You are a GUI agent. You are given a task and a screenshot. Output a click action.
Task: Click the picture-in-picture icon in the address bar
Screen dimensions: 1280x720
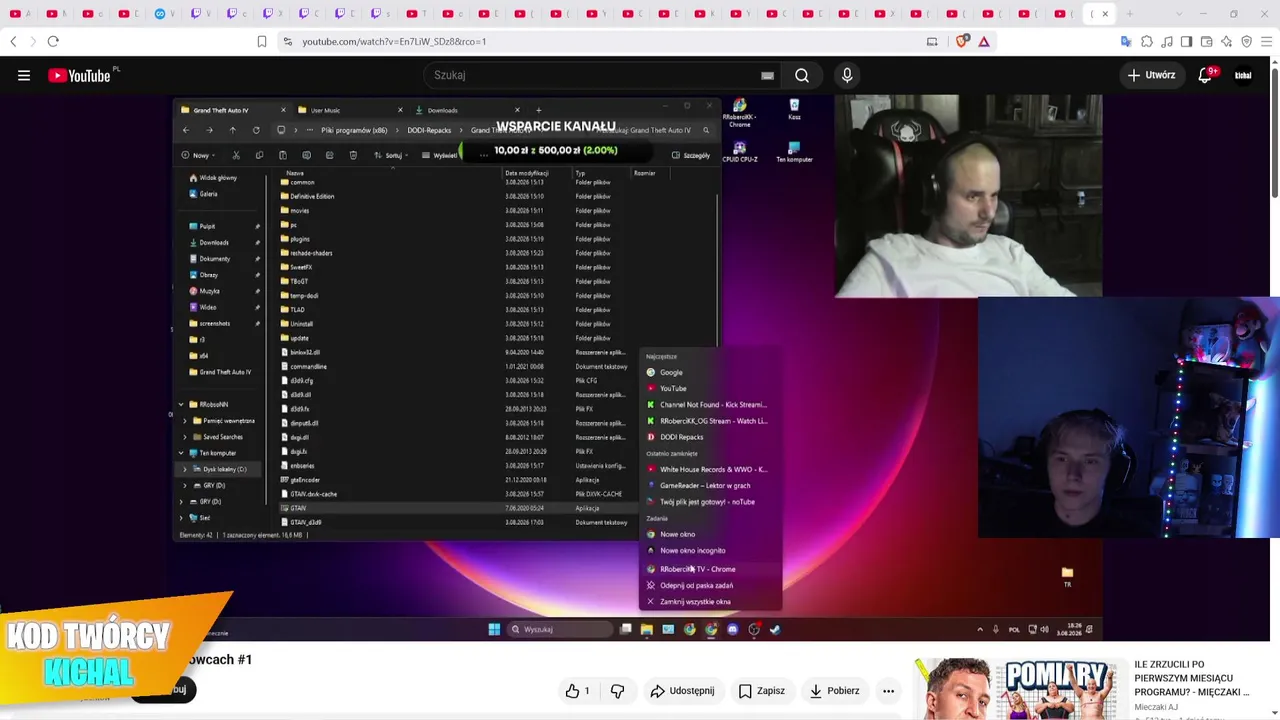point(932,41)
